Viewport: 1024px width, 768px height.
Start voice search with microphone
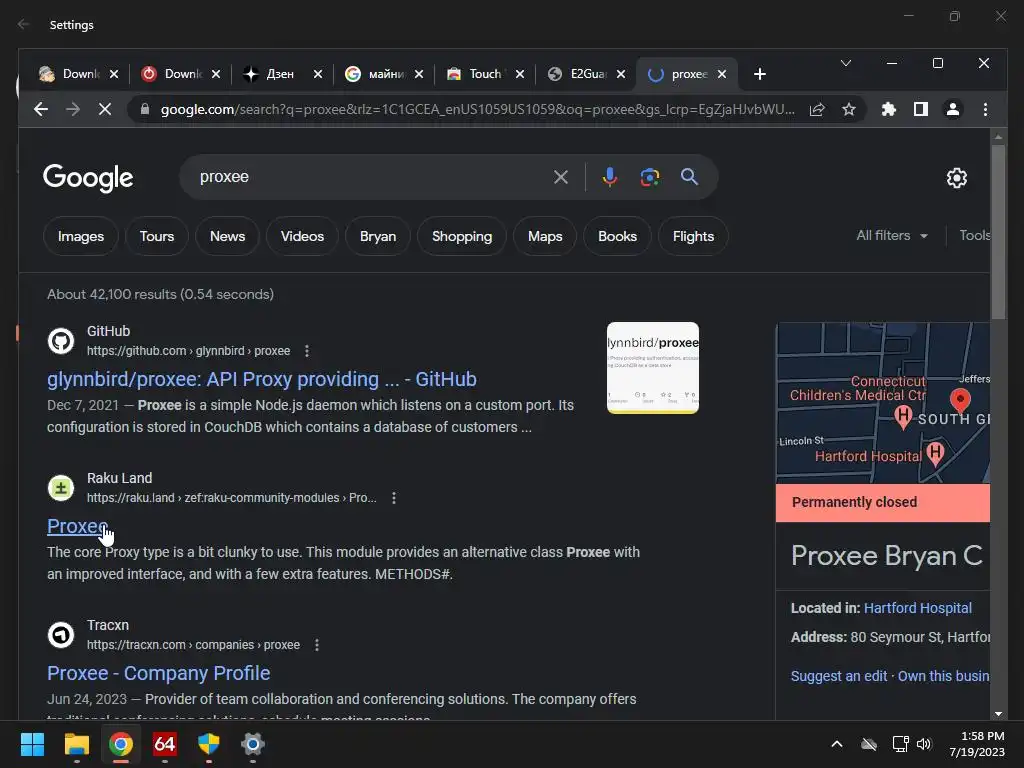point(609,177)
